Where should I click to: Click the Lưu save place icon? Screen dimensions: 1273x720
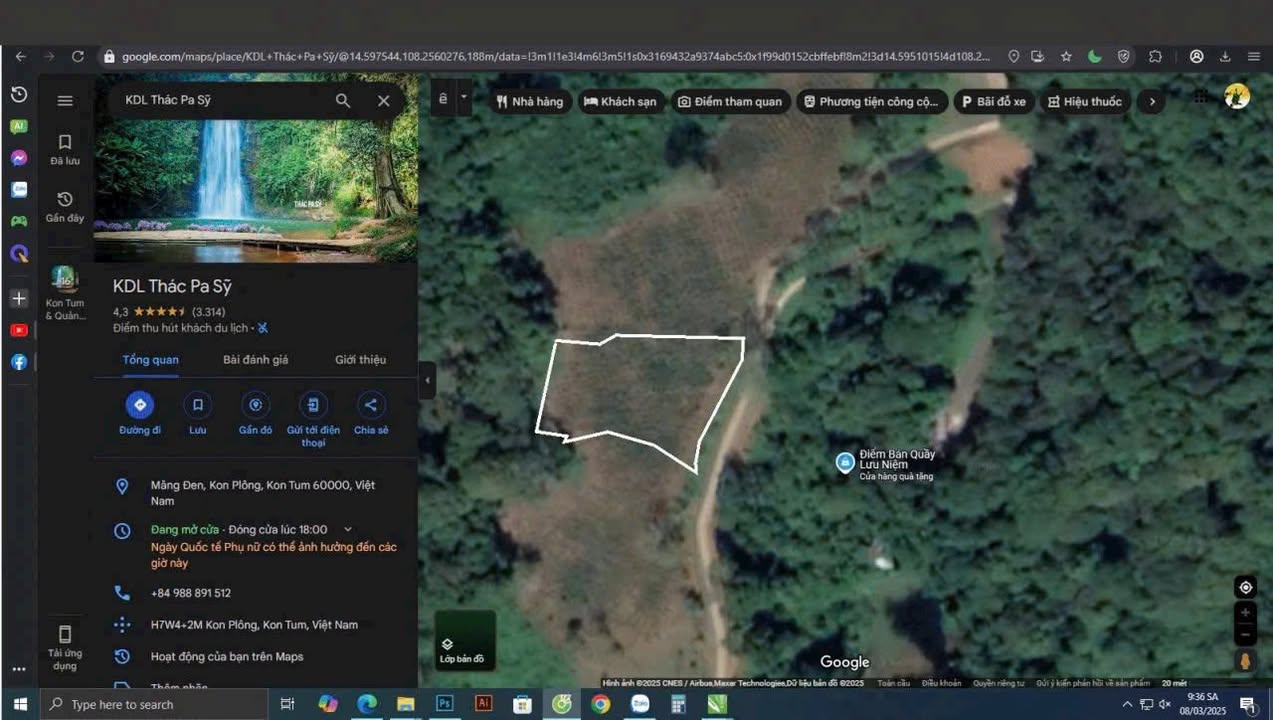click(x=198, y=405)
